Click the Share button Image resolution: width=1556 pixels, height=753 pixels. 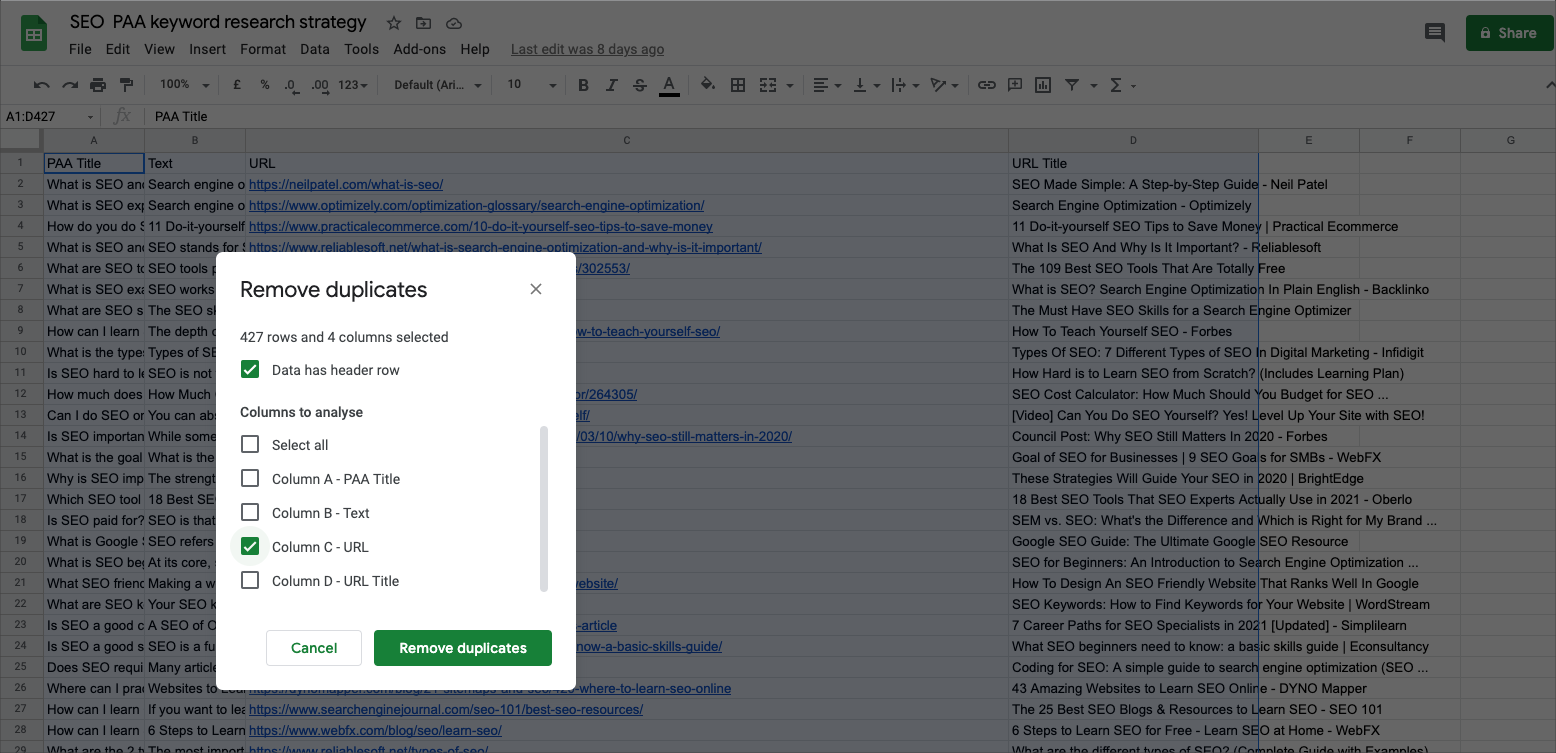[x=1508, y=33]
